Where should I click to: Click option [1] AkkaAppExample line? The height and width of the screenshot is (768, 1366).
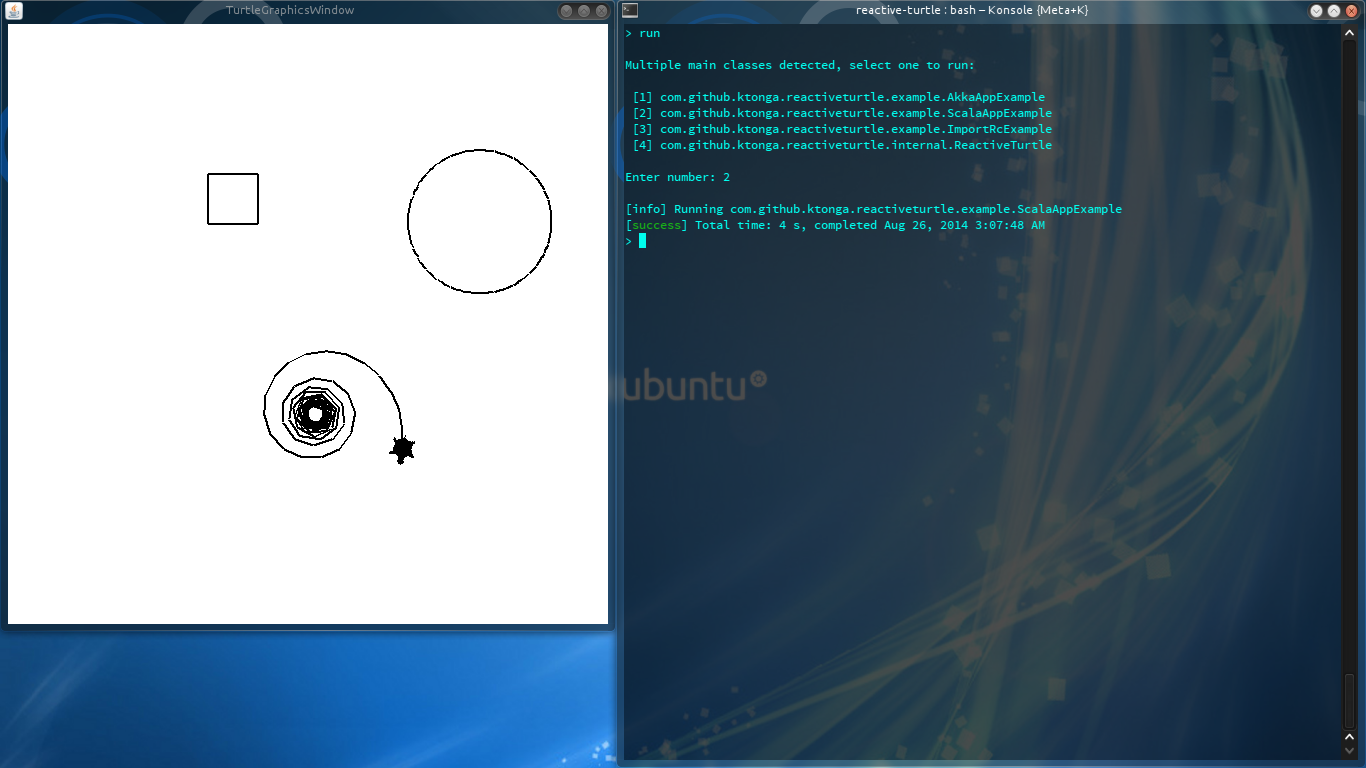tap(839, 97)
